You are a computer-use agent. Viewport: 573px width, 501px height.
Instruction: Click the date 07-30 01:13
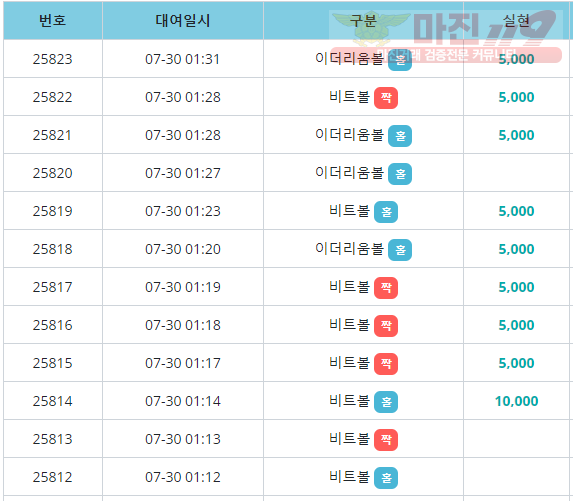[x=183, y=439]
